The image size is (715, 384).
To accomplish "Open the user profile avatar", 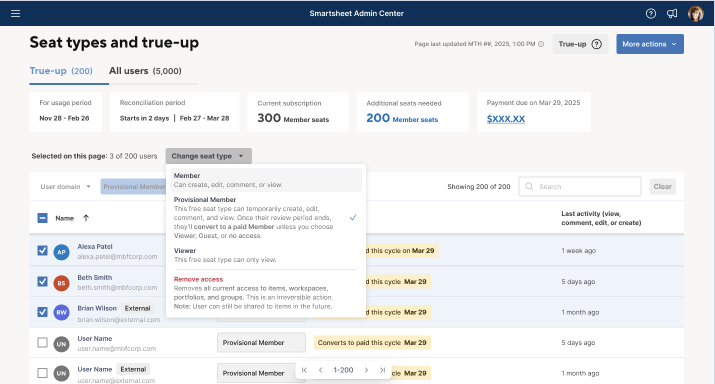I will 696,14.
